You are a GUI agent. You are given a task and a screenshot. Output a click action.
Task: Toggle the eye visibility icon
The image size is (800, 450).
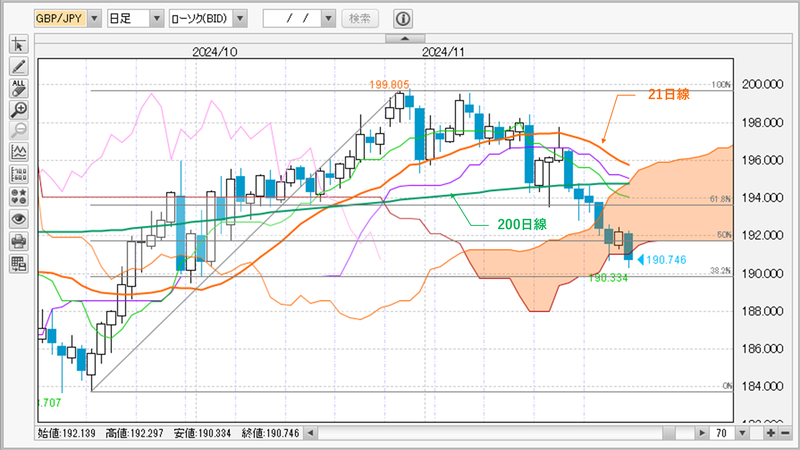pyautogui.click(x=19, y=219)
